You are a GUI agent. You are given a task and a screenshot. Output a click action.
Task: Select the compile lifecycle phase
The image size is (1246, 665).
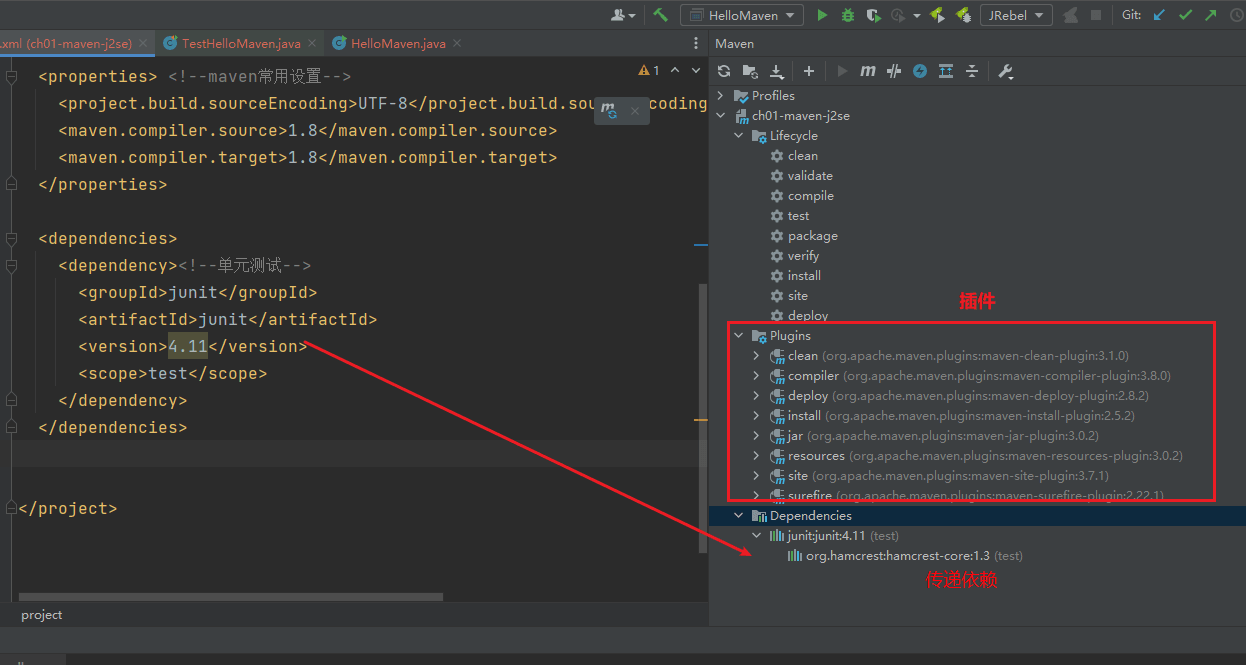pos(811,196)
